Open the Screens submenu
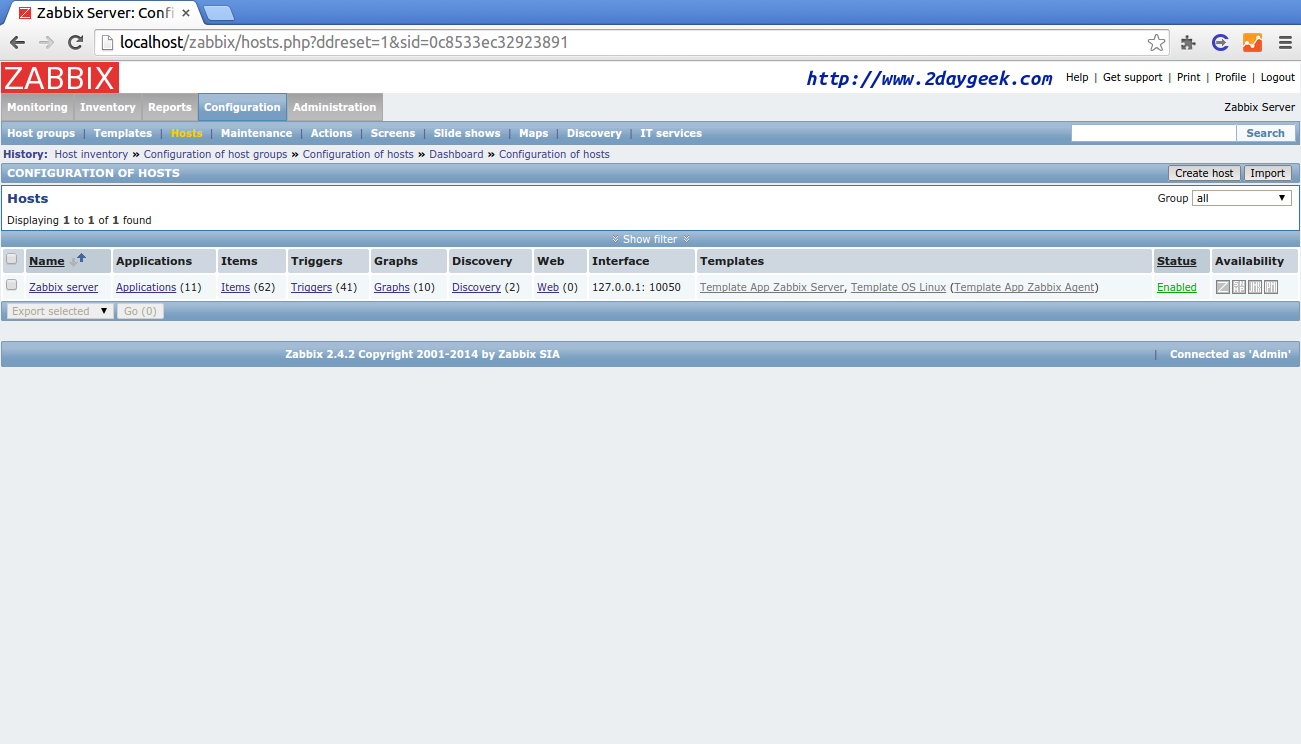1301x744 pixels. pyautogui.click(x=393, y=133)
